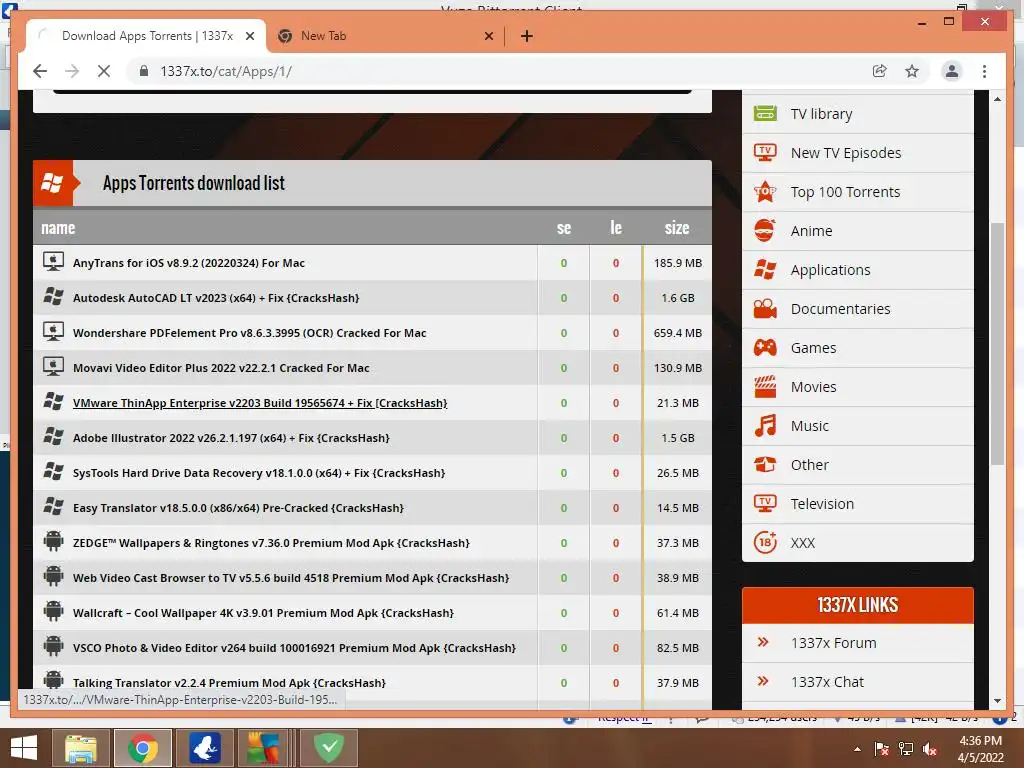Click the Android icon beside ZEDGE row
The width and height of the screenshot is (1024, 768).
(x=53, y=541)
